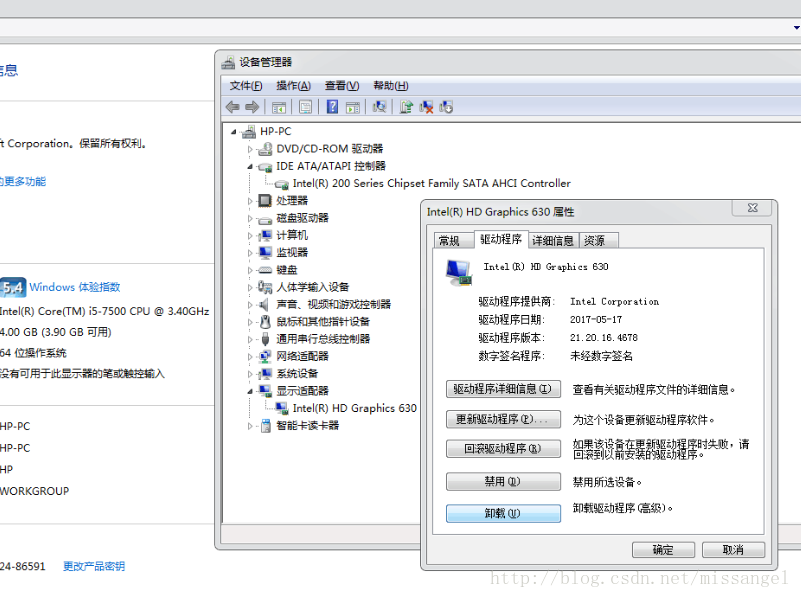Viewport: 801px width, 598px height.
Task: Select Intel(R) 200 Series SATA AHCI Controller
Action: [x=432, y=183]
